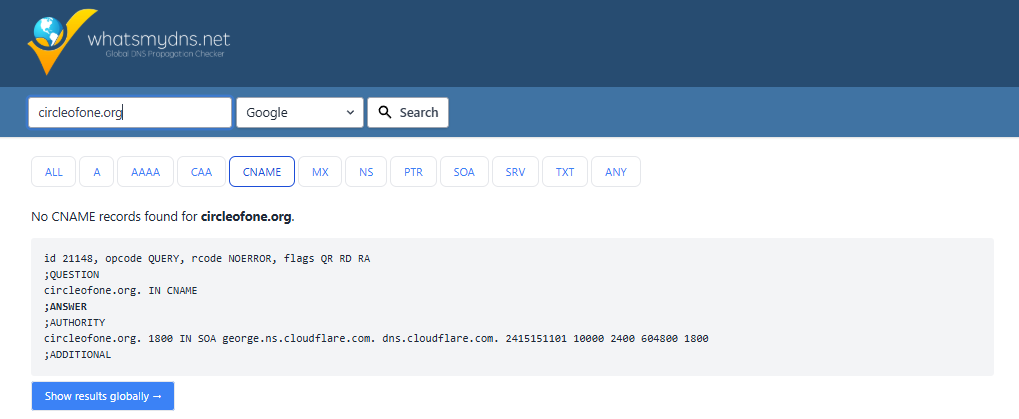Select the A record type tab

97,172
